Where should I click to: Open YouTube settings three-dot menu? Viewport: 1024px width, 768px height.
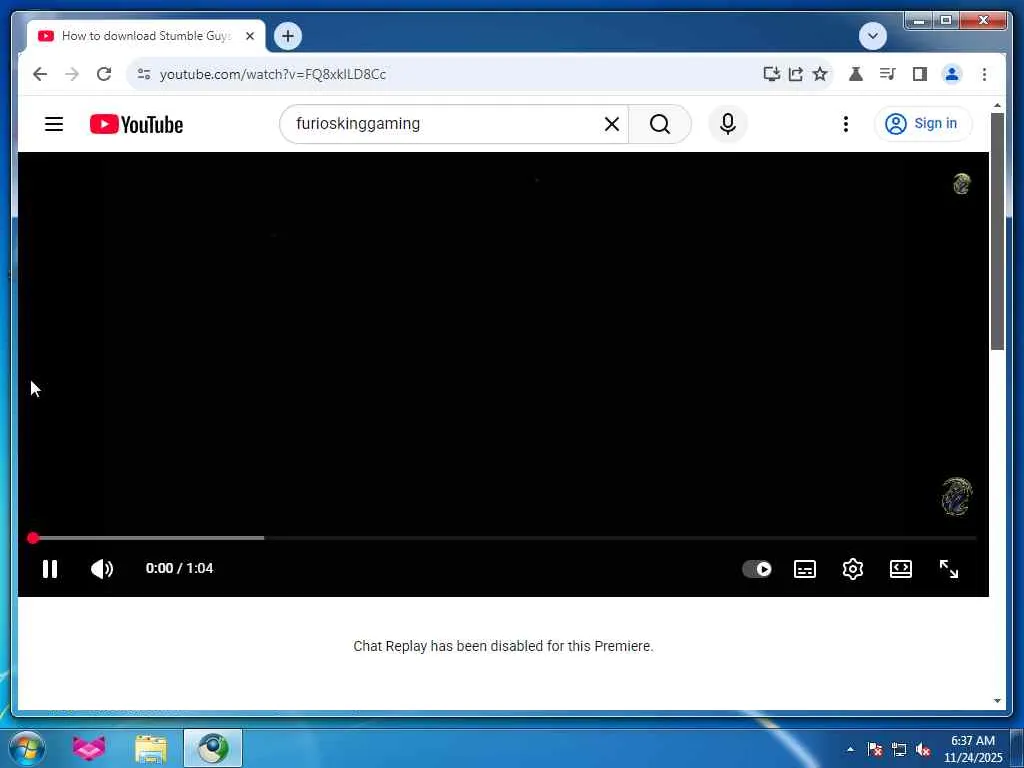click(846, 124)
